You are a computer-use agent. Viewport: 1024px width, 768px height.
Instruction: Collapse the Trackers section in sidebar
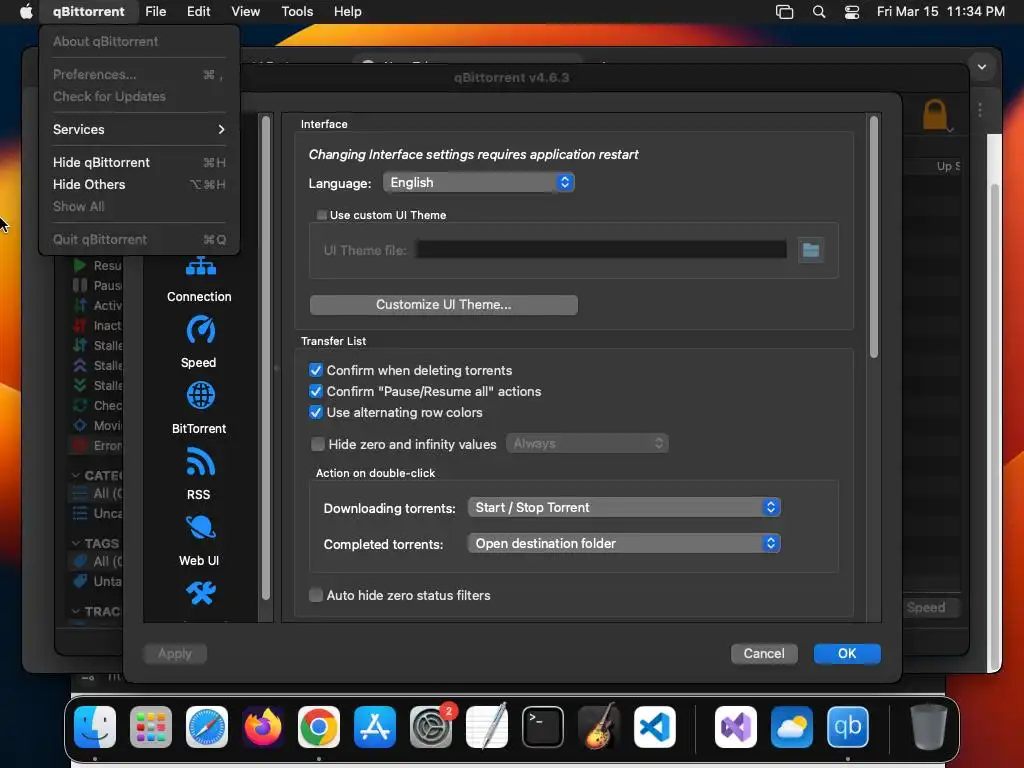pyautogui.click(x=76, y=611)
